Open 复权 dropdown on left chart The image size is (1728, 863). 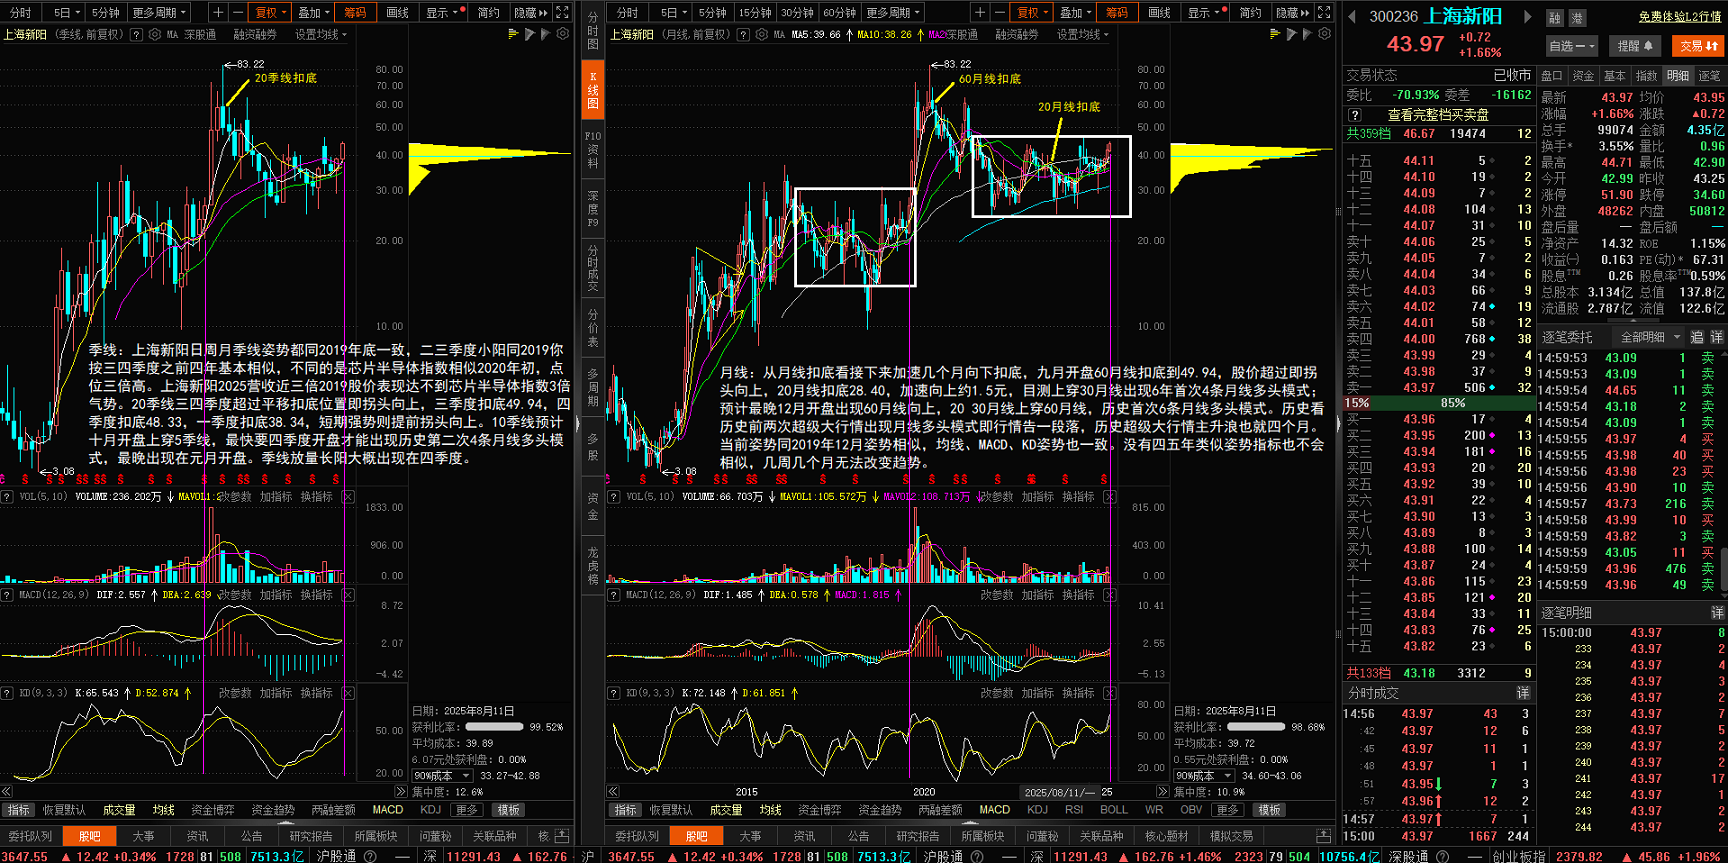270,13
